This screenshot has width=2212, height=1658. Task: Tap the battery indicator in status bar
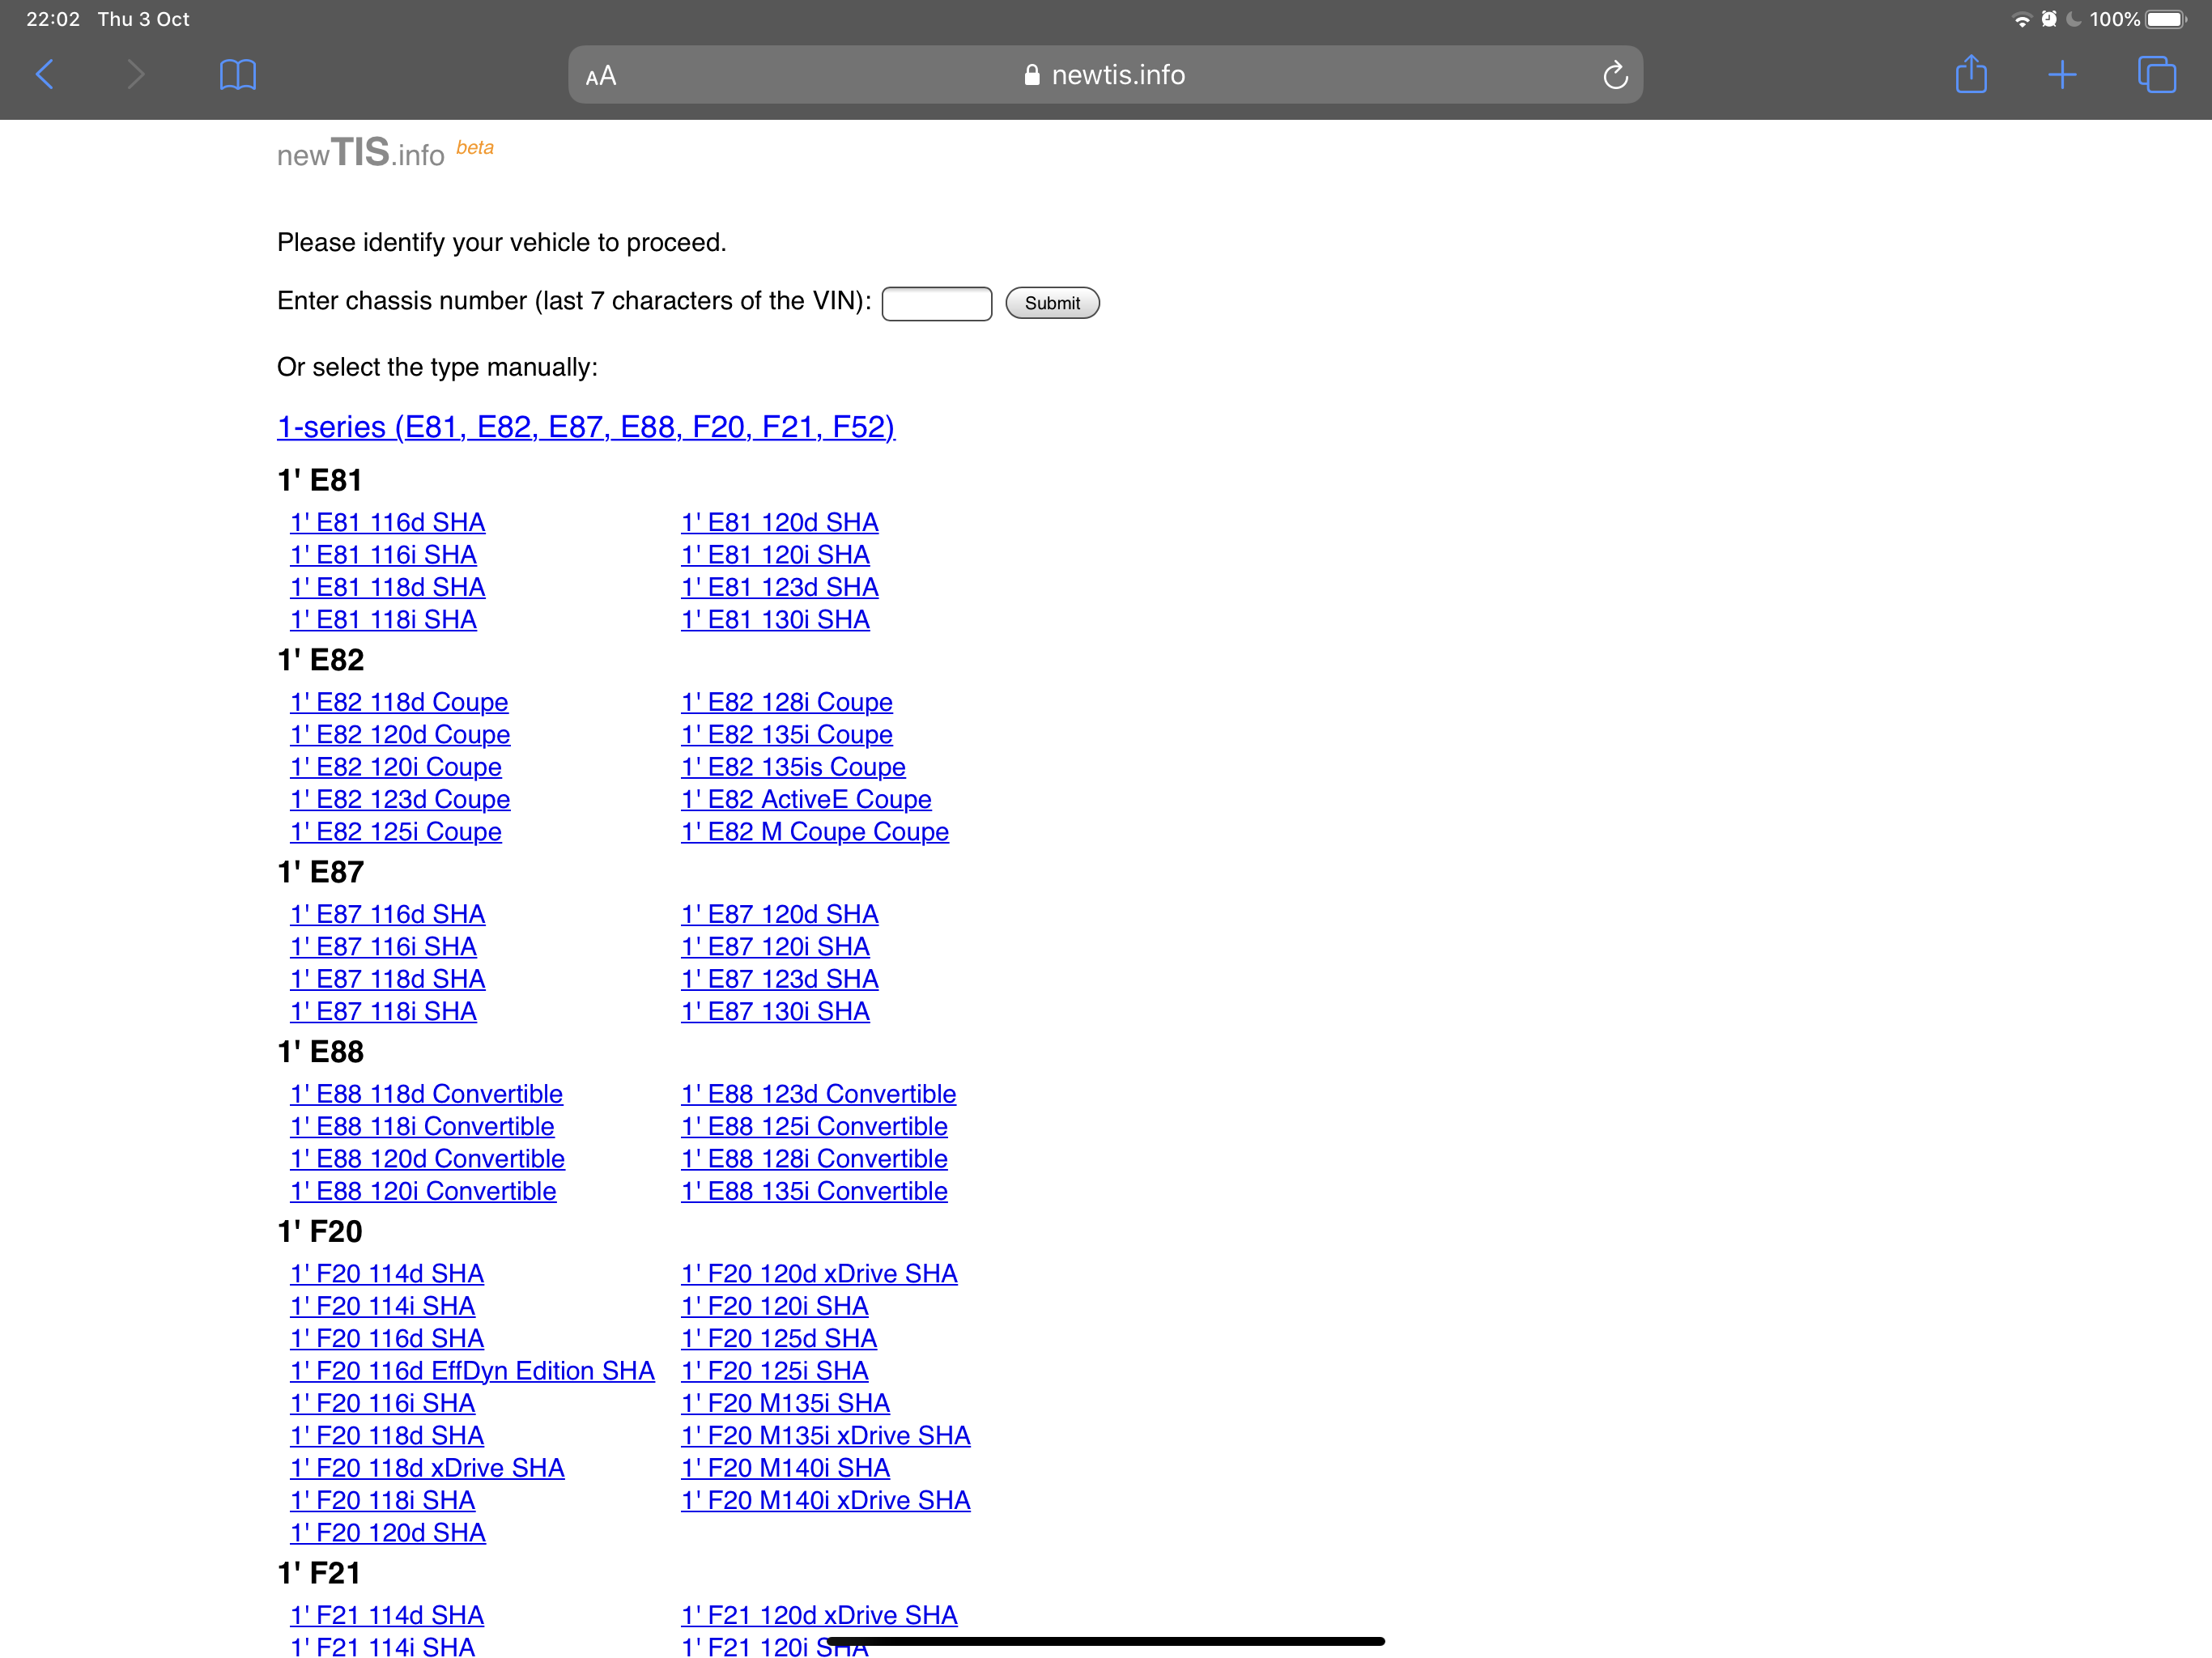click(x=2166, y=19)
